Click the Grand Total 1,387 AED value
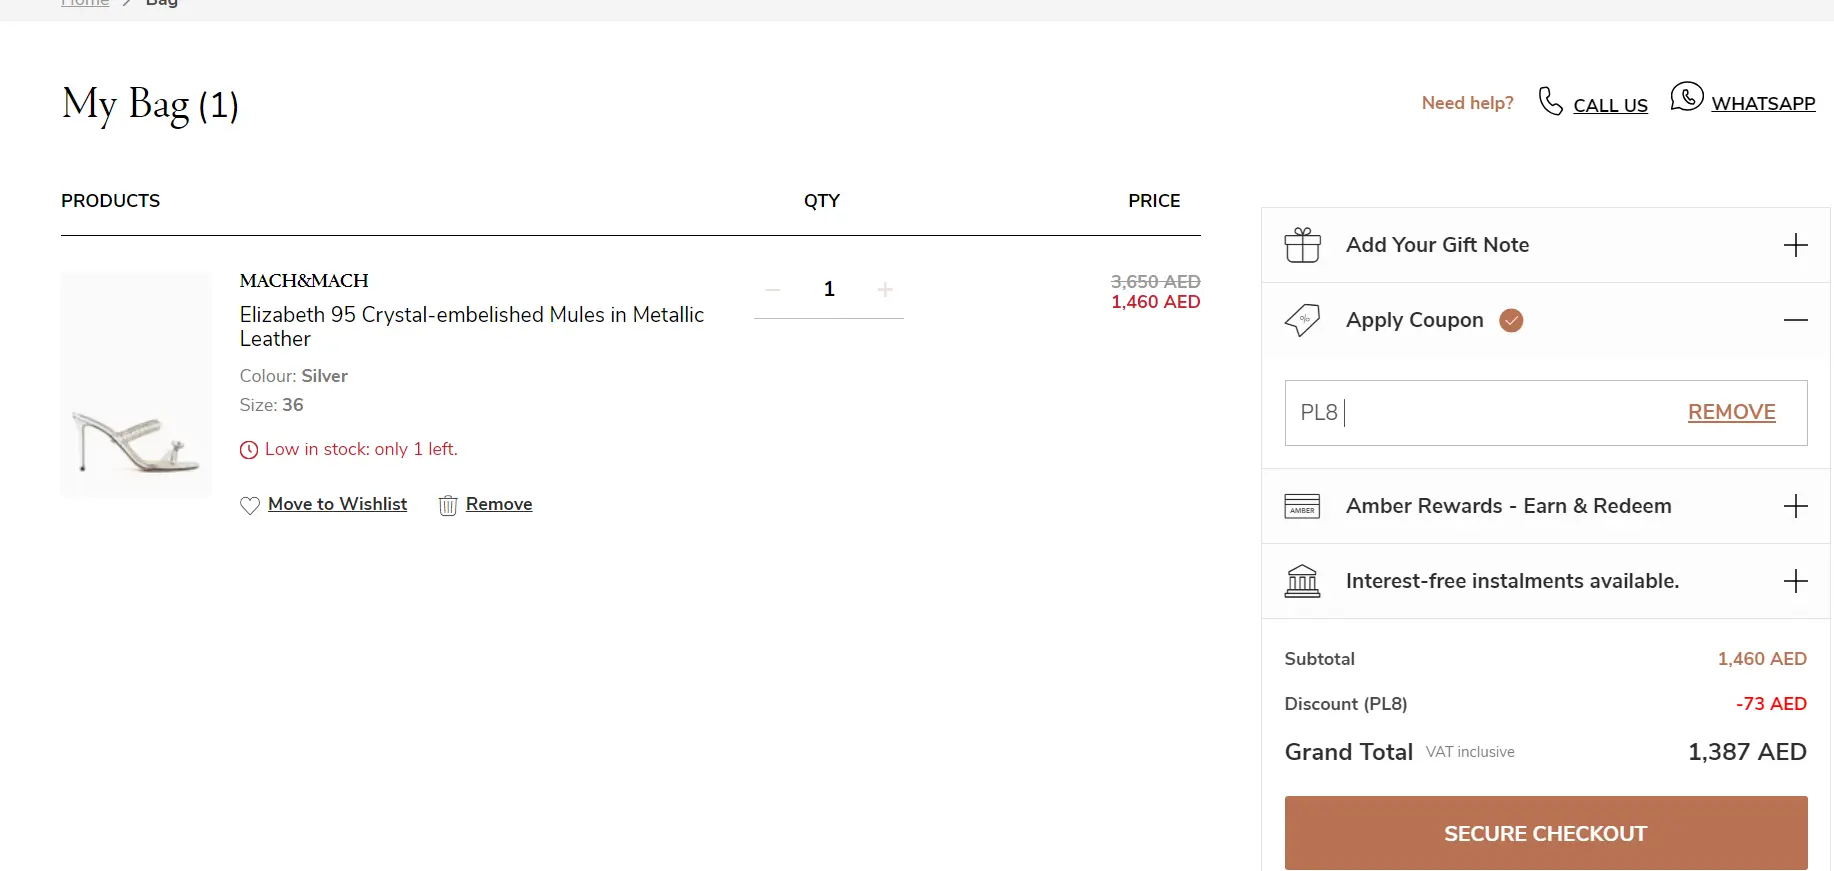 point(1747,752)
